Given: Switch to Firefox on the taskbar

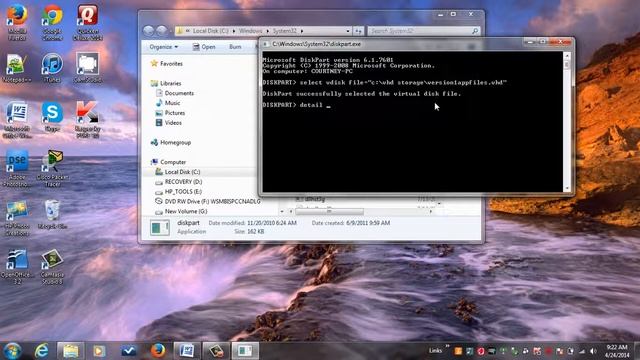Looking at the screenshot, I should tap(158, 351).
